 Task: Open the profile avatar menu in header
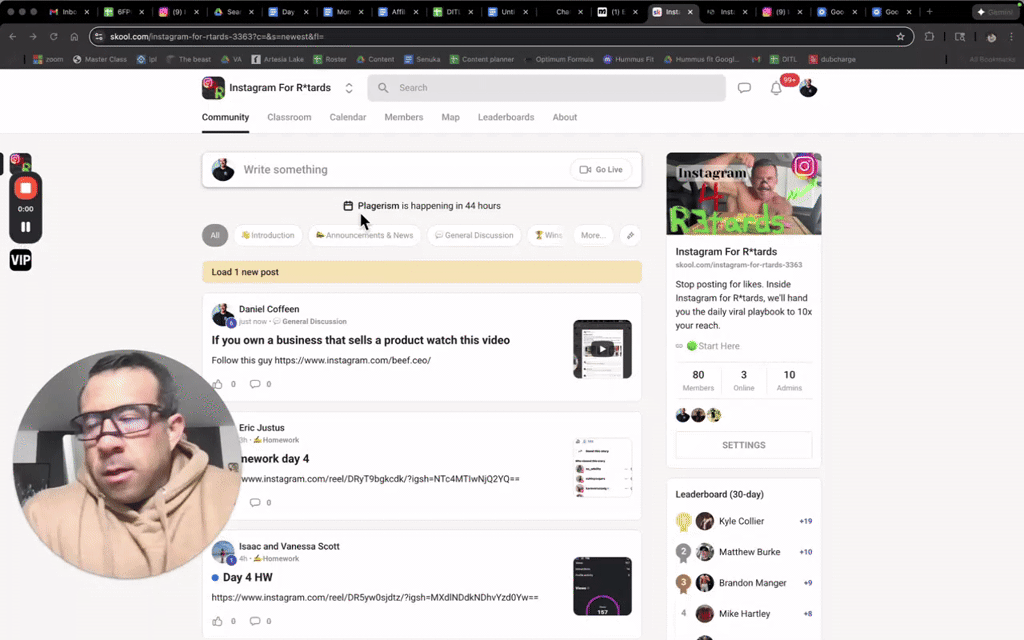[808, 88]
